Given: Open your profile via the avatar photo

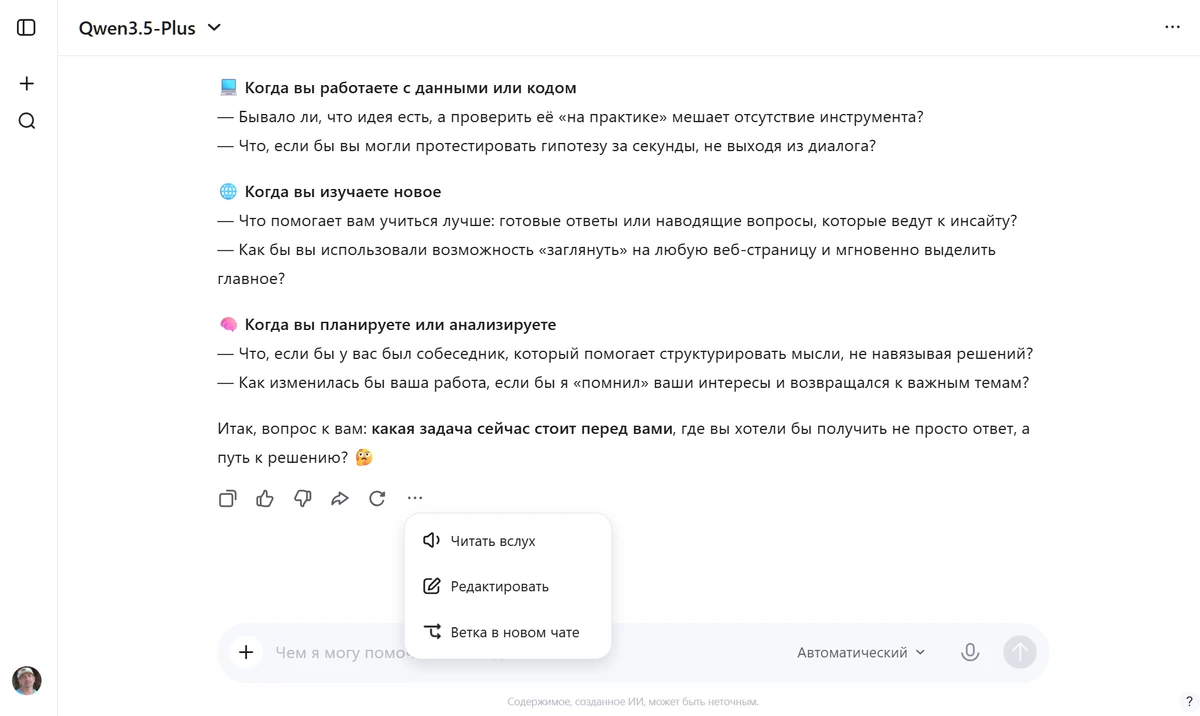Looking at the screenshot, I should tap(27, 681).
